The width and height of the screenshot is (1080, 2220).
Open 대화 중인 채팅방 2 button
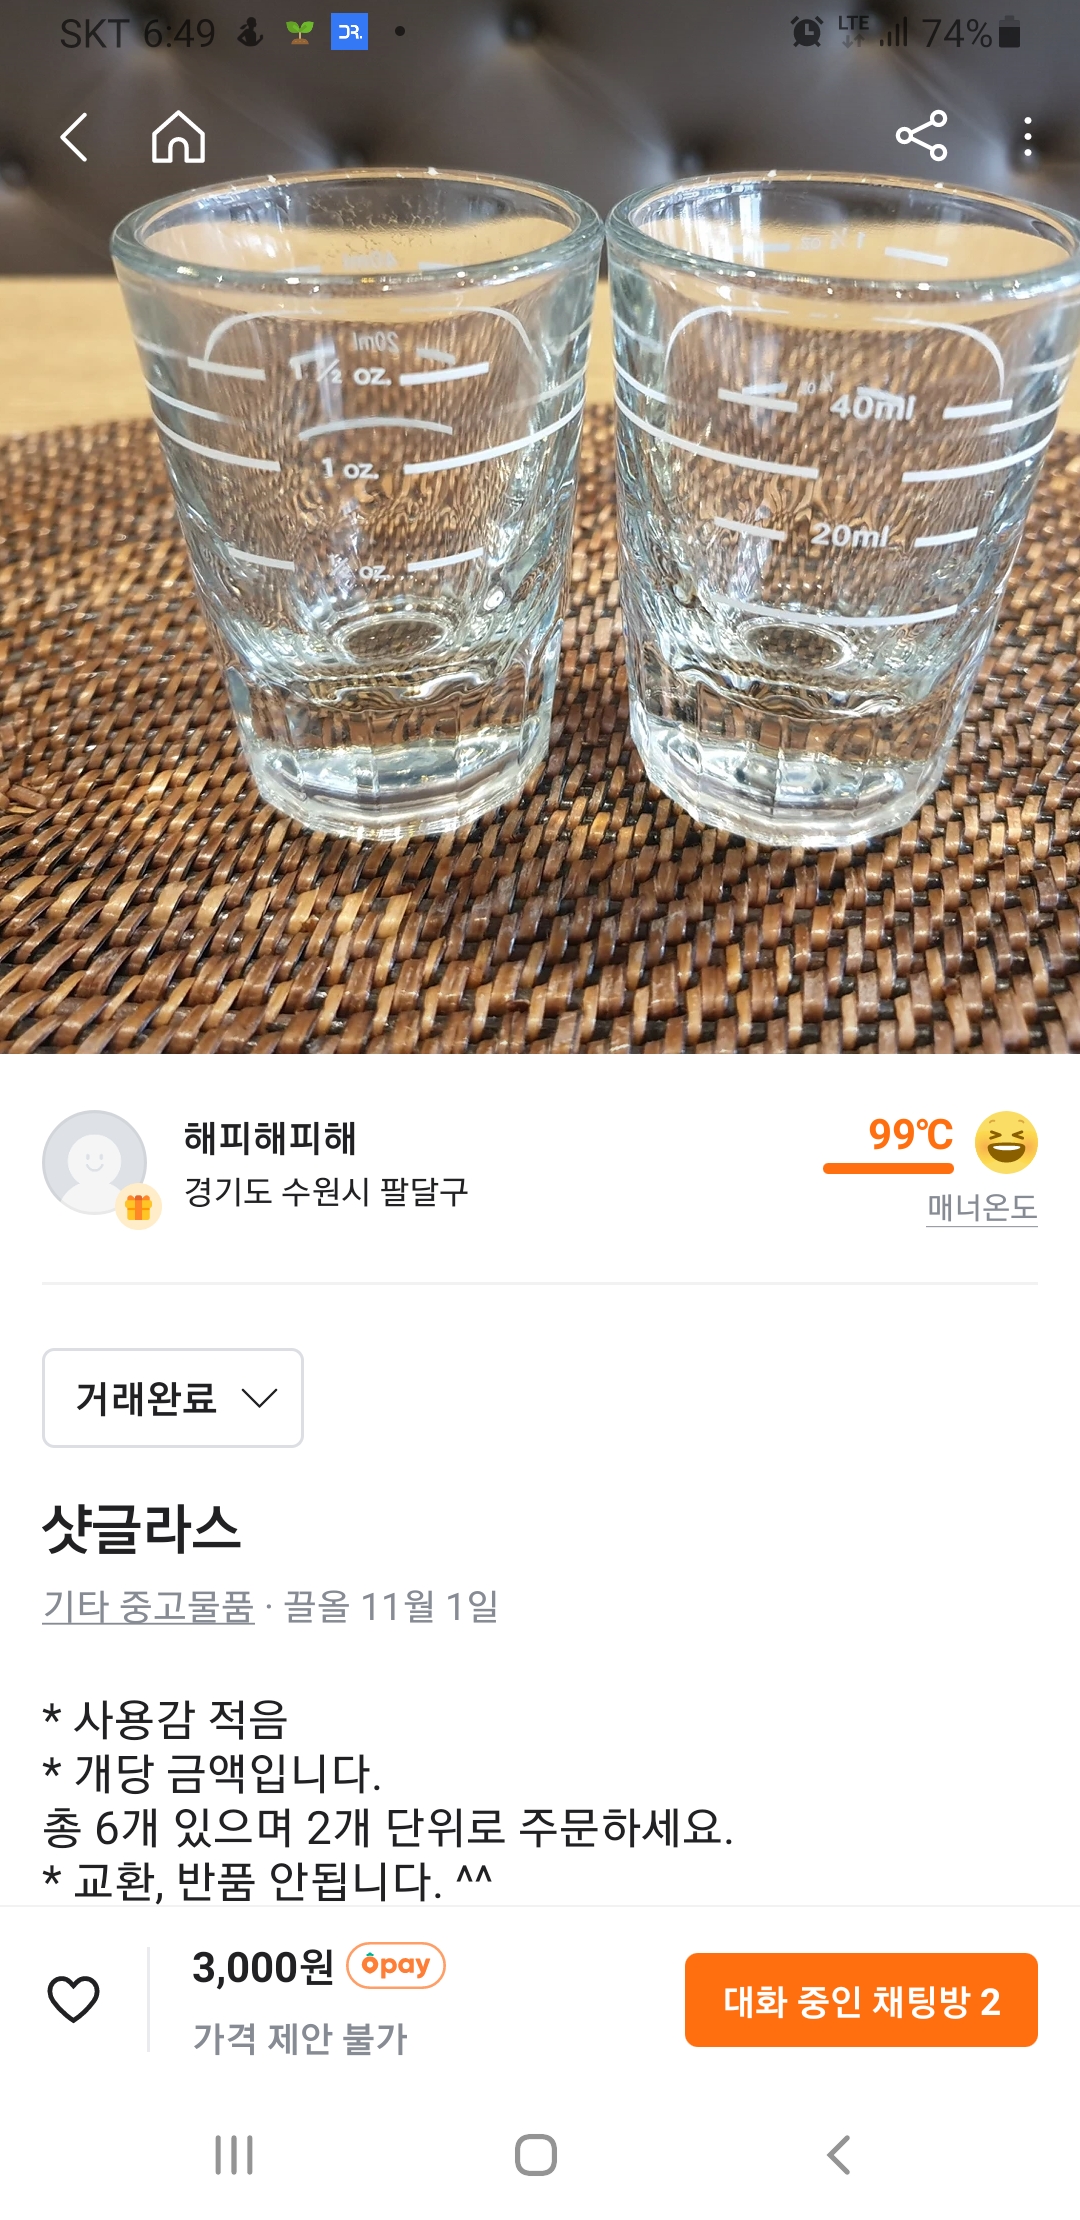coord(861,2001)
